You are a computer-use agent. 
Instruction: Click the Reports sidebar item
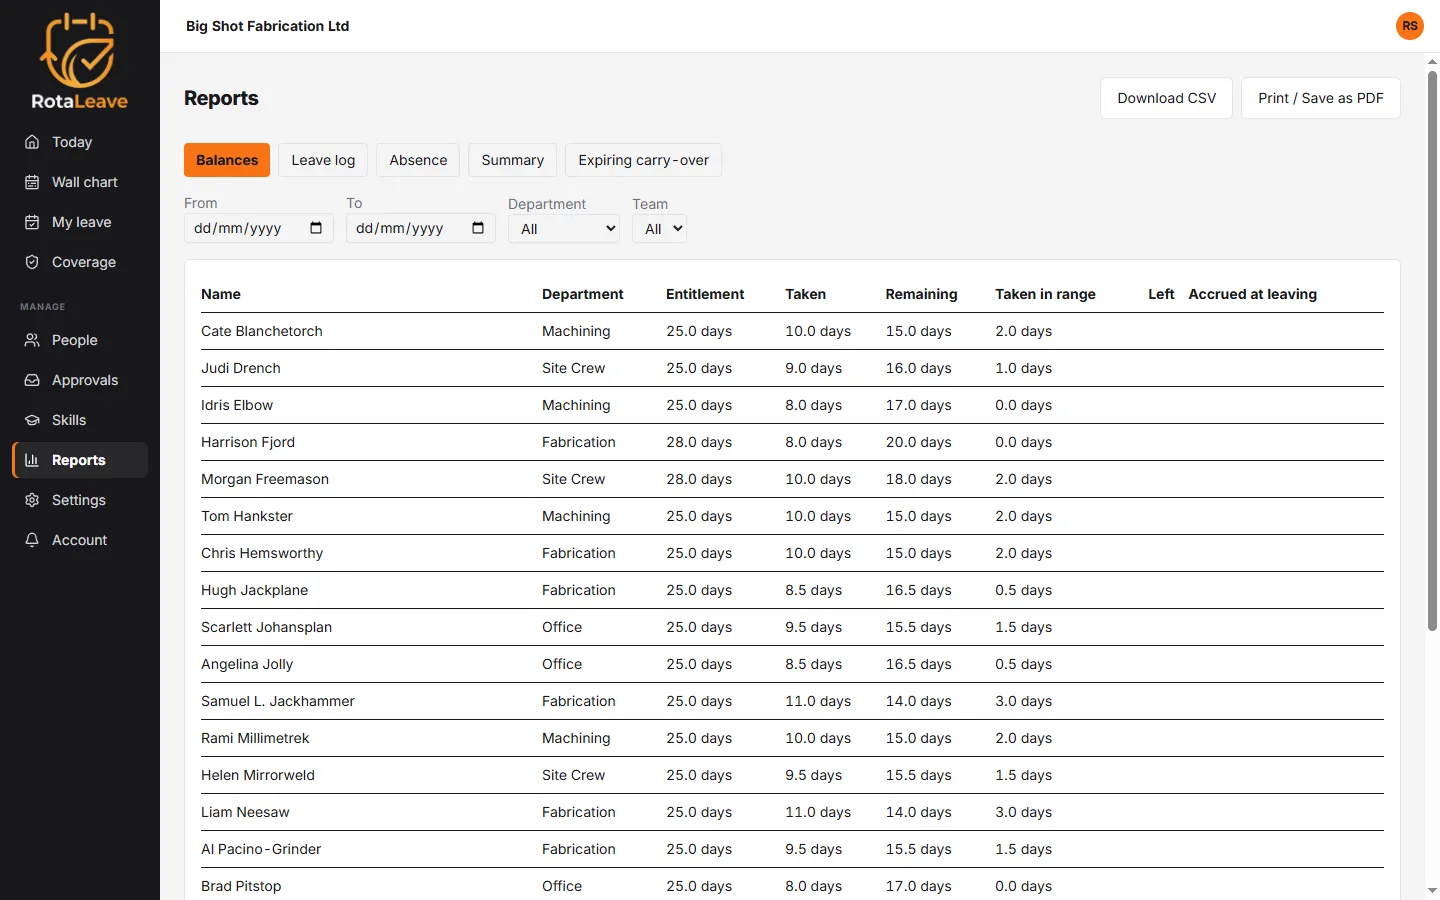(80, 460)
